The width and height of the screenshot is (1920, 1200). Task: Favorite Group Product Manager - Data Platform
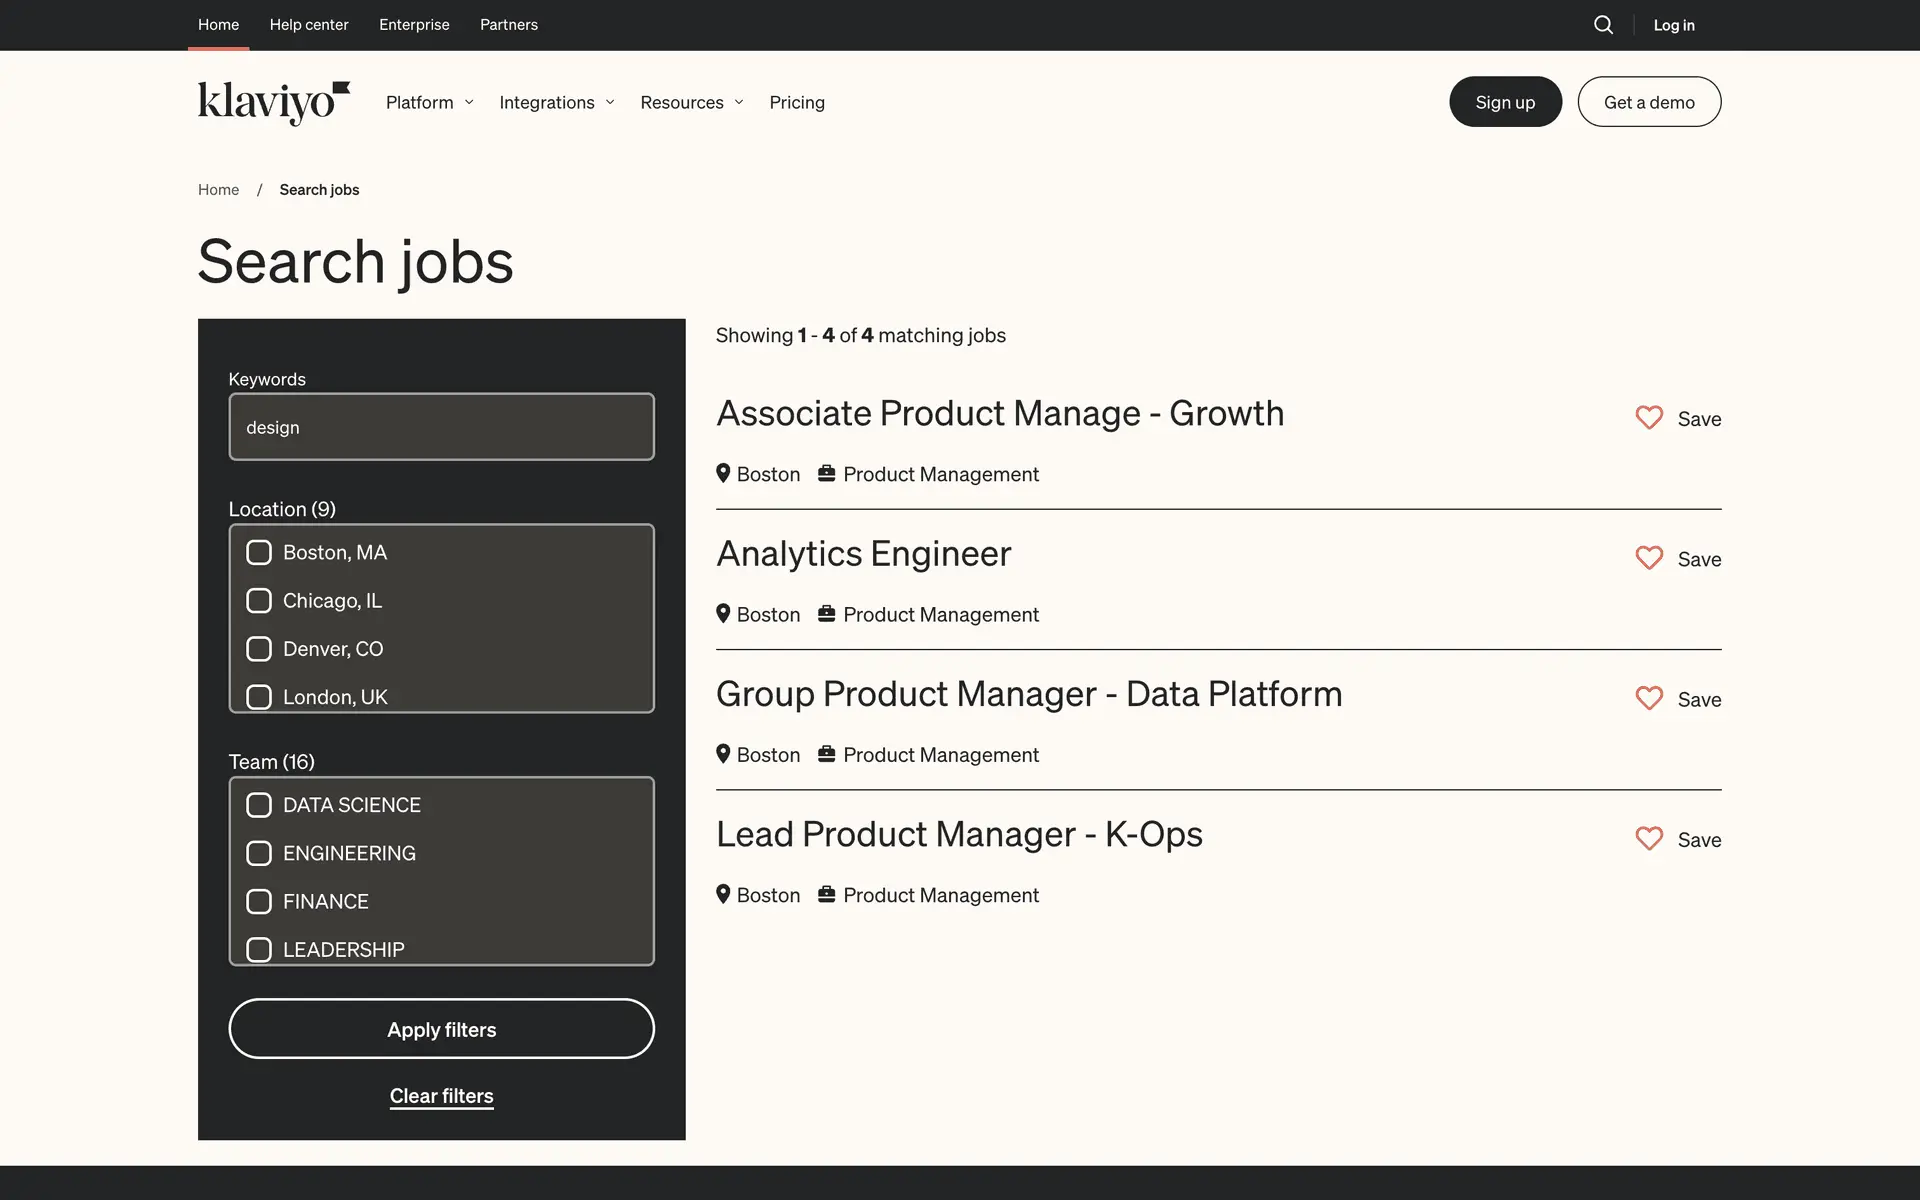point(1649,698)
